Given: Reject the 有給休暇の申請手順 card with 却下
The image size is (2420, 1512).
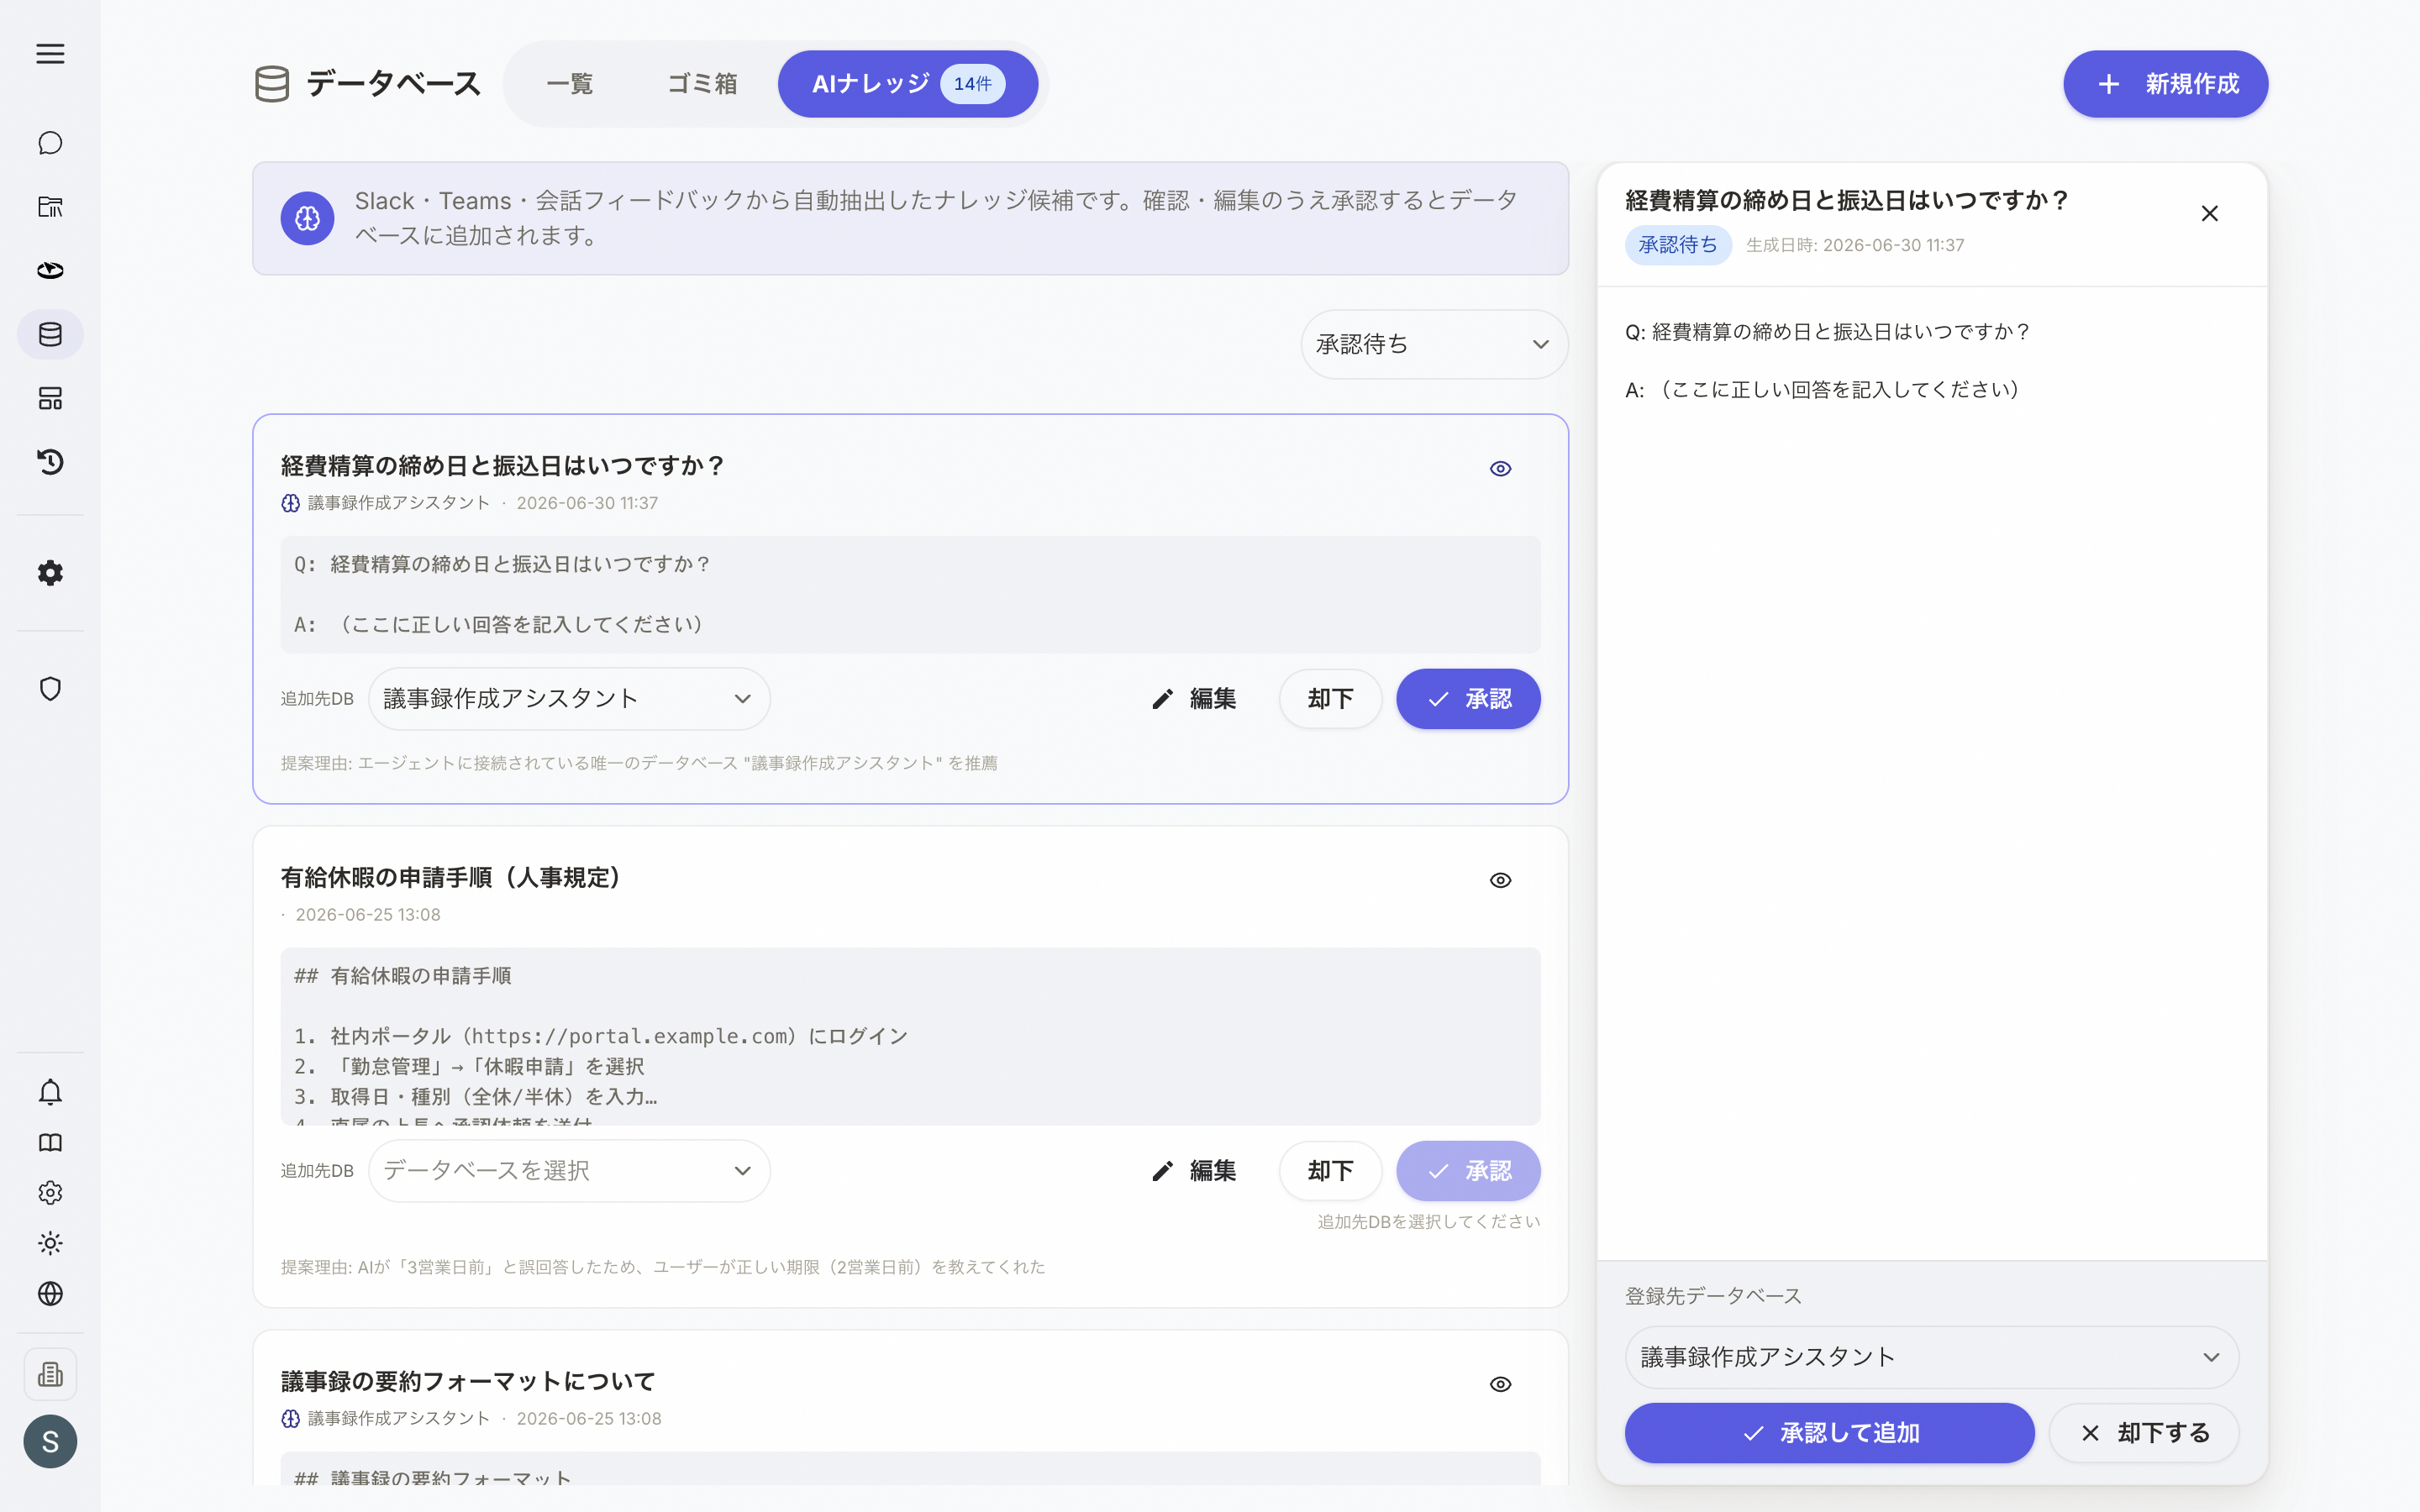Looking at the screenshot, I should pos(1330,1171).
